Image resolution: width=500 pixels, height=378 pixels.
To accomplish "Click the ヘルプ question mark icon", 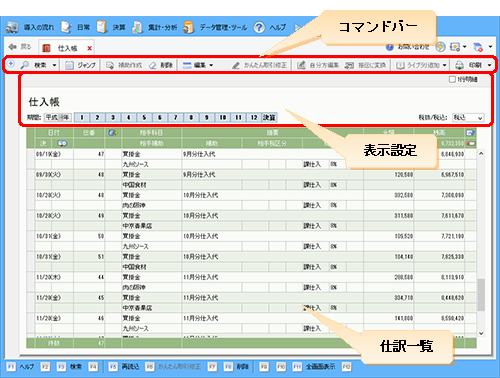I will pos(259,27).
